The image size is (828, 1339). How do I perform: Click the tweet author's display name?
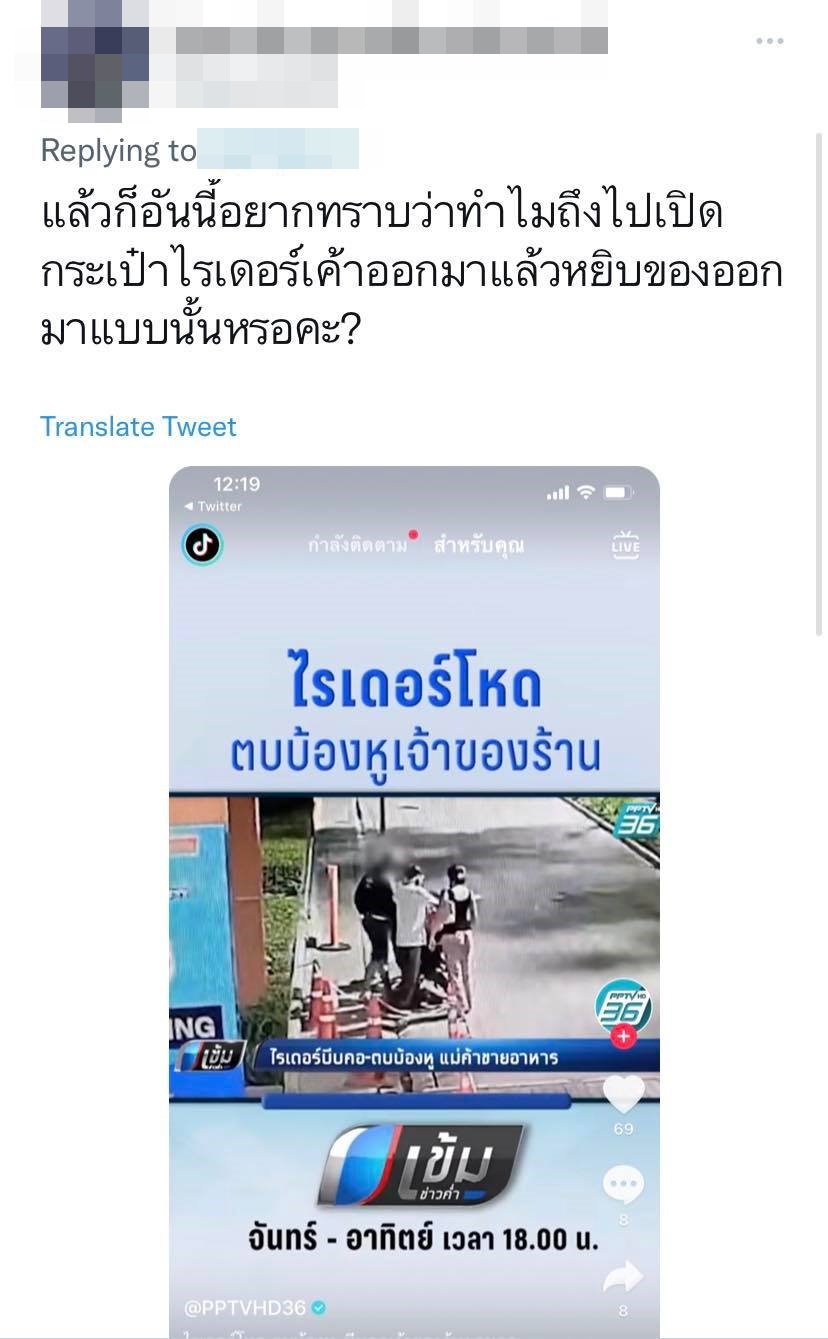pos(391,40)
